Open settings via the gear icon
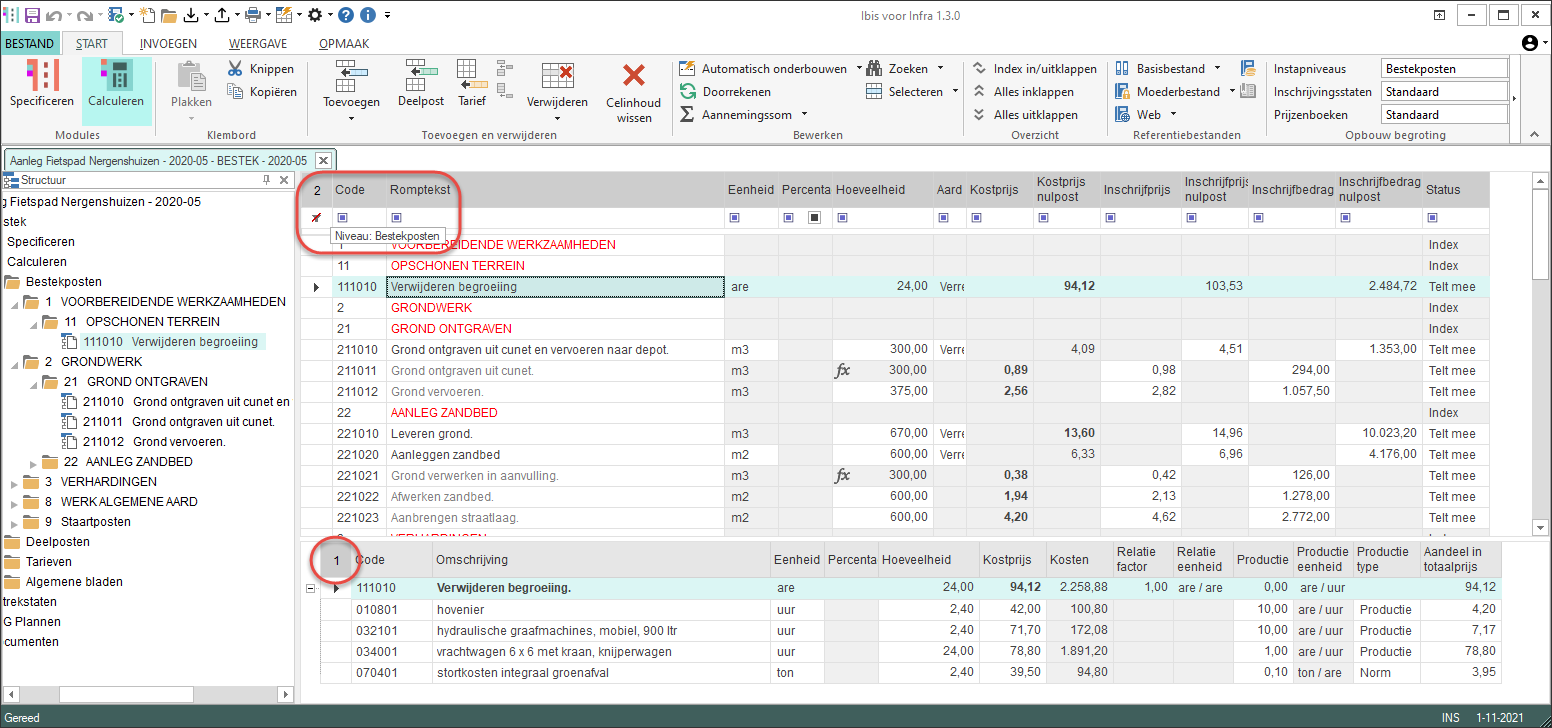The image size is (1552, 728). point(314,15)
